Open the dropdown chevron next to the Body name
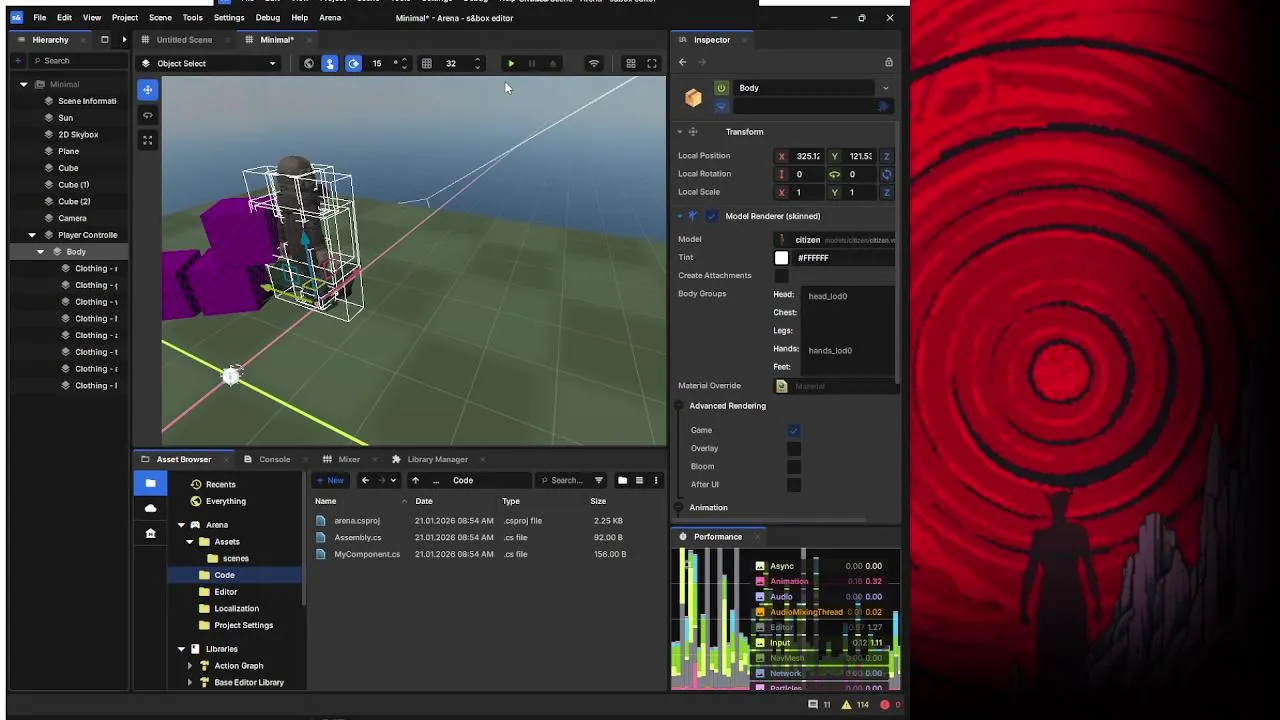 885,88
